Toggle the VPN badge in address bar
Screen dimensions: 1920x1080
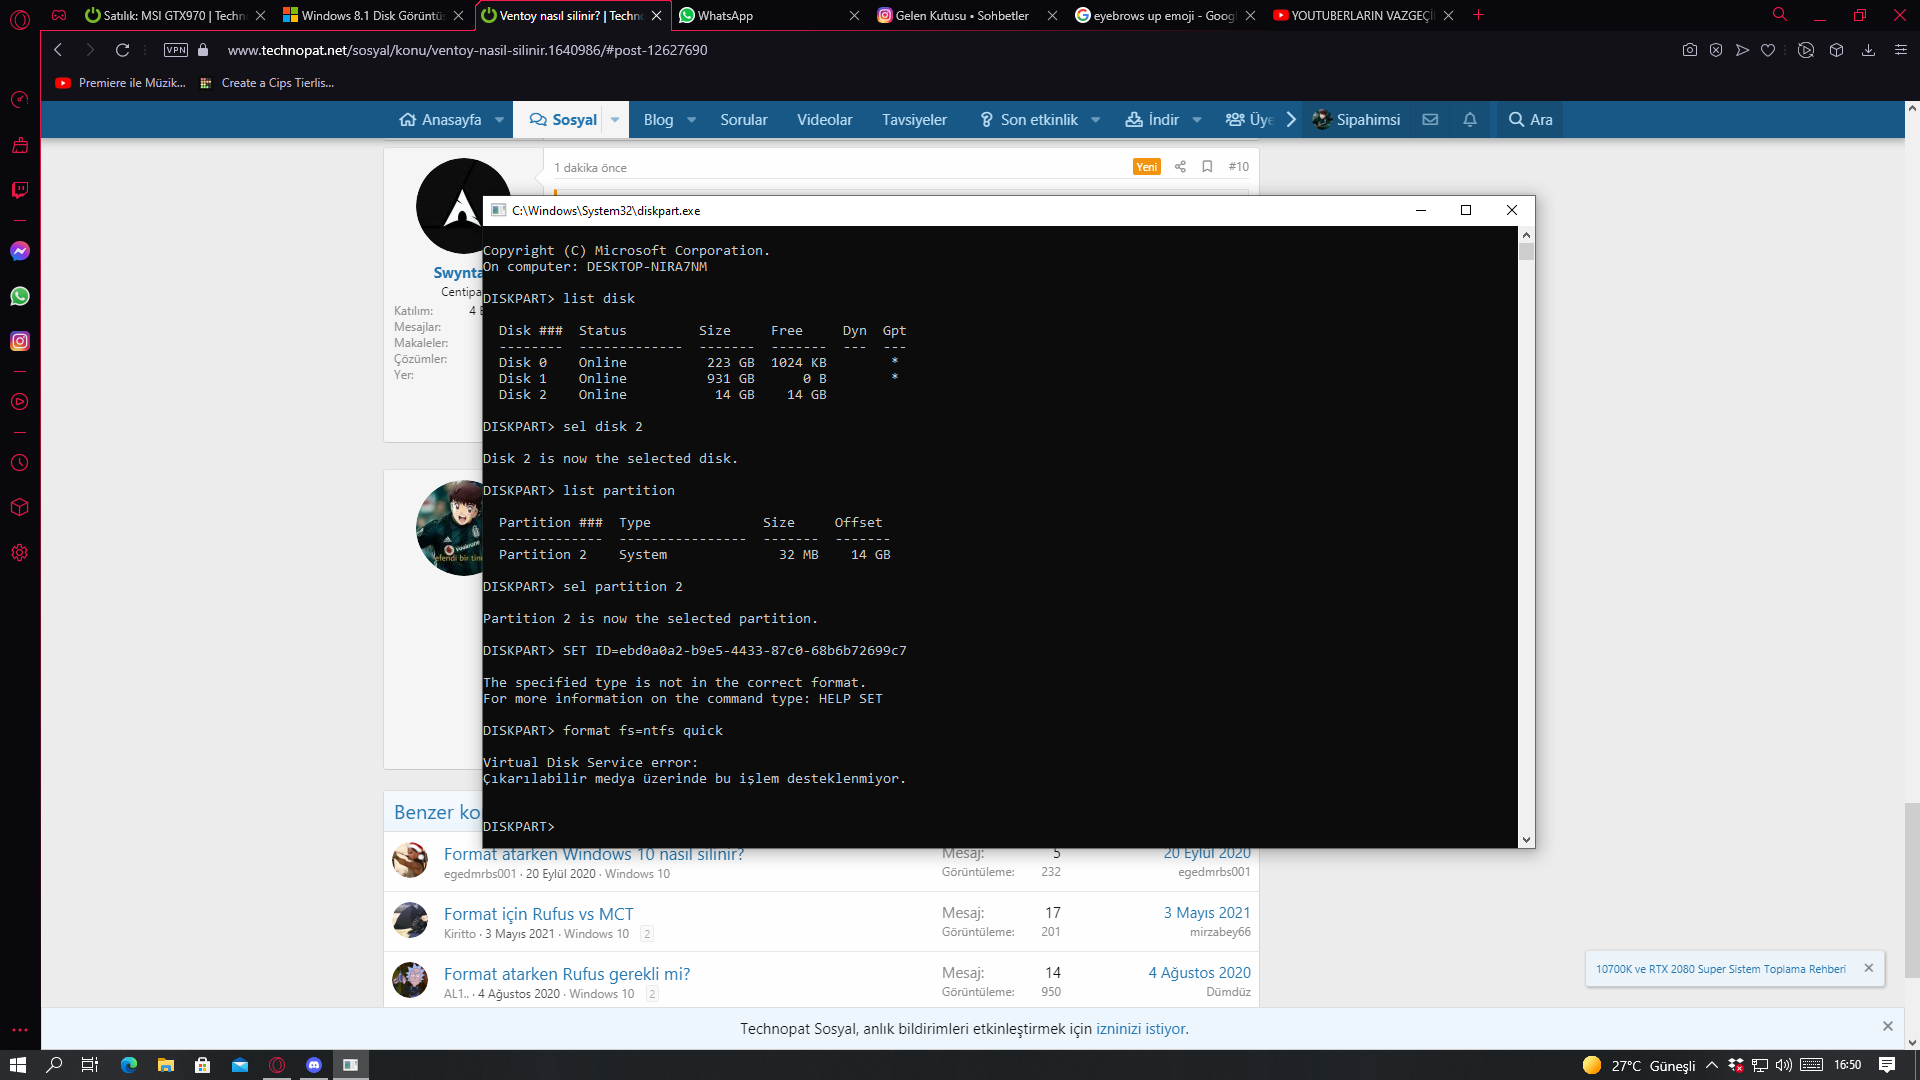tap(176, 50)
